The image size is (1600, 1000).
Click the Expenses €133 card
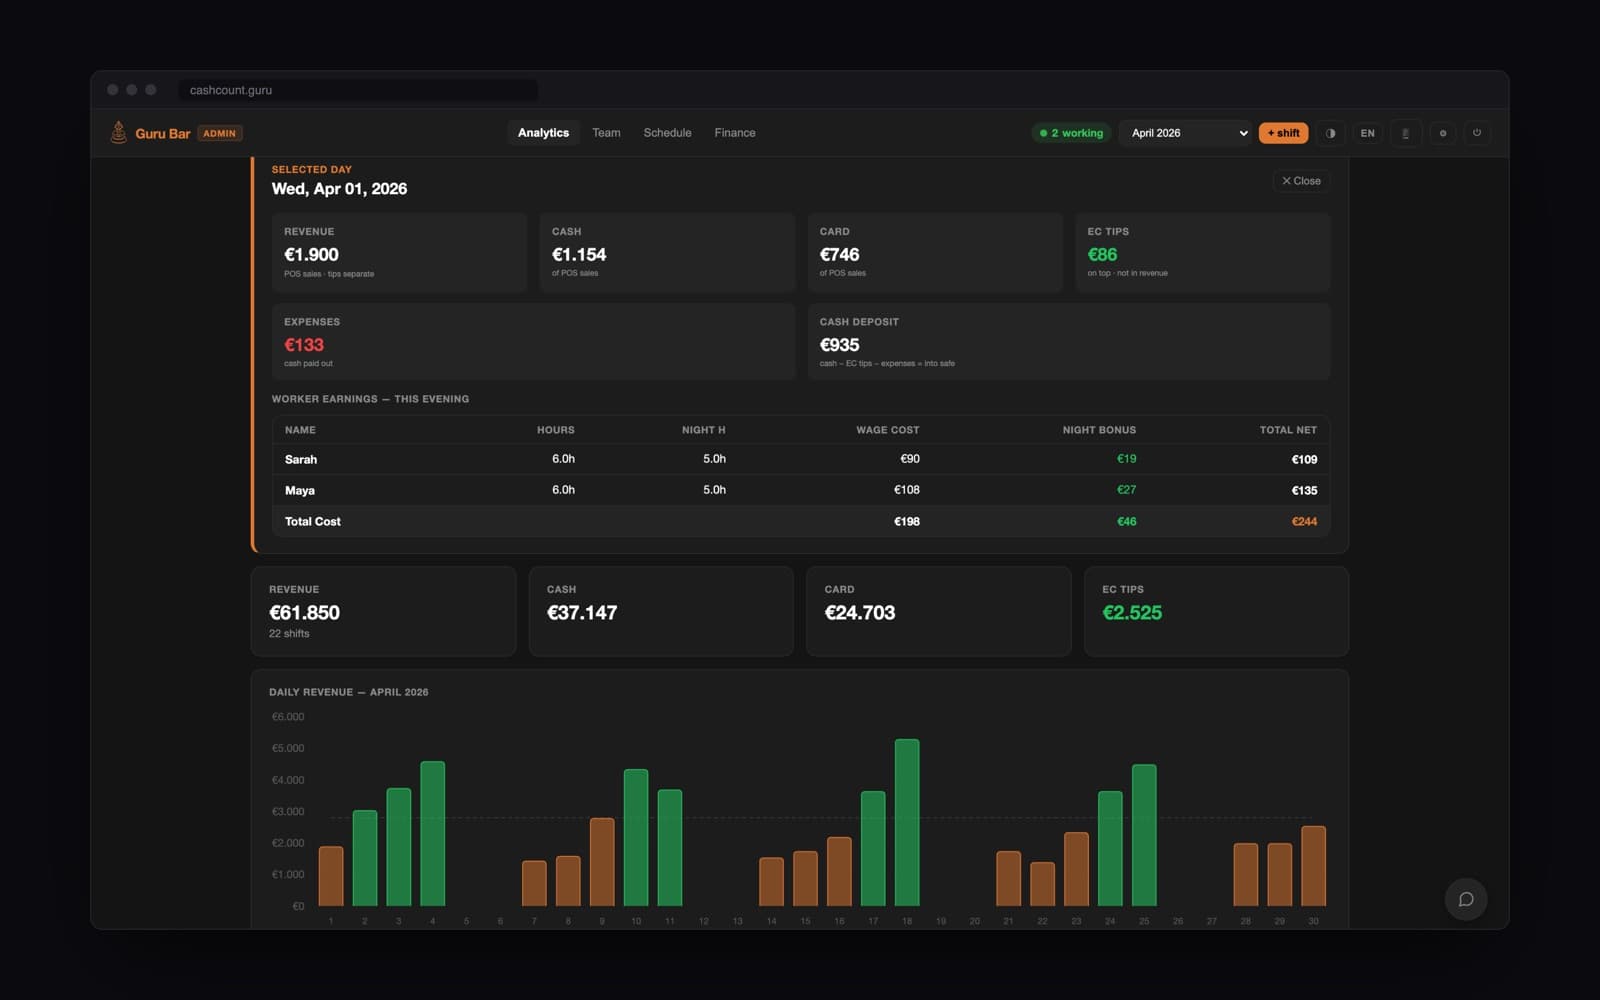533,341
